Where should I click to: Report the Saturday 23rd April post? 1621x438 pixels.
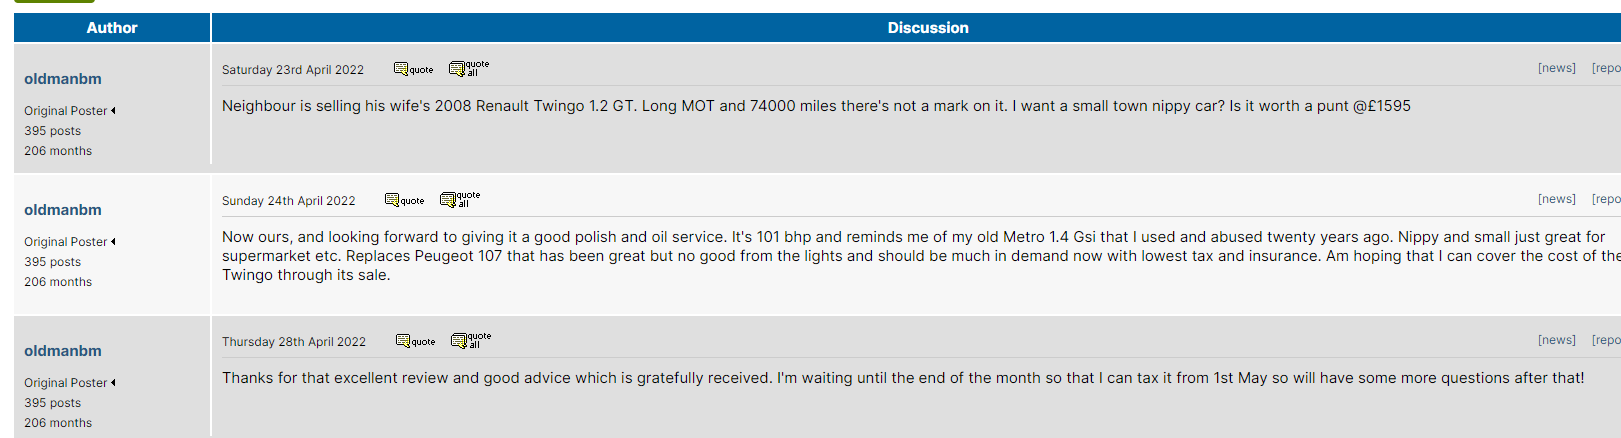pyautogui.click(x=1606, y=68)
